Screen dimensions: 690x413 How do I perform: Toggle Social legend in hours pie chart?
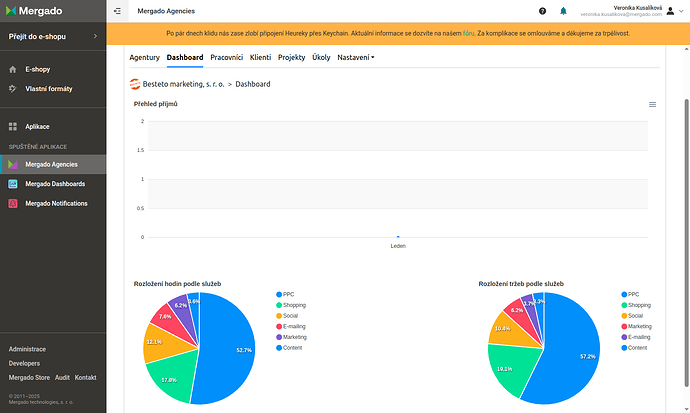(x=287, y=316)
